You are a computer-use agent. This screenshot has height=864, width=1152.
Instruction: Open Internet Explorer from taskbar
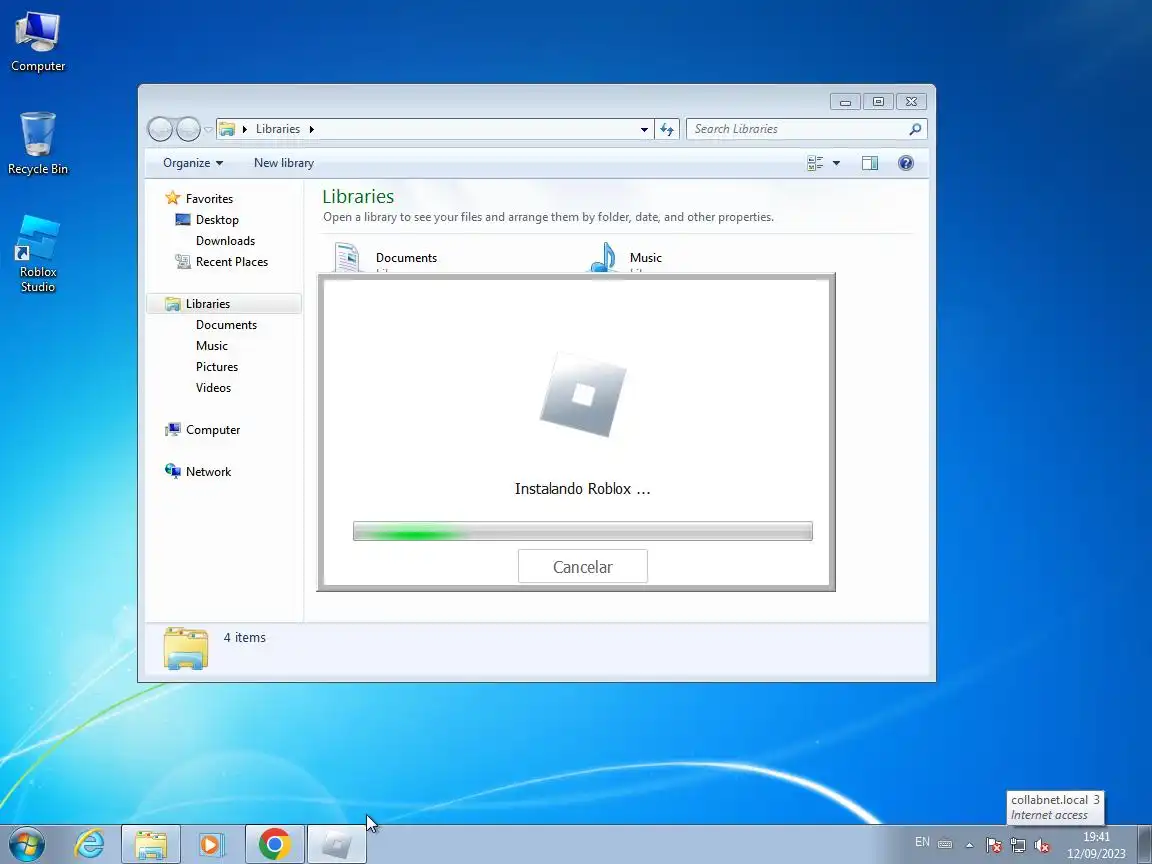tap(90, 844)
